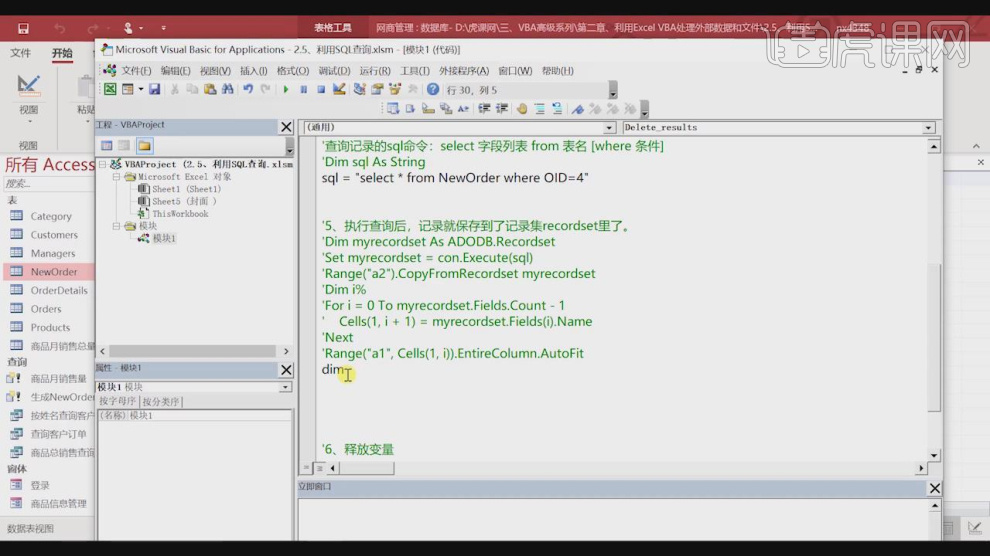
Task: Open the 文件(F) menu in VBA editor
Action: [x=136, y=71]
